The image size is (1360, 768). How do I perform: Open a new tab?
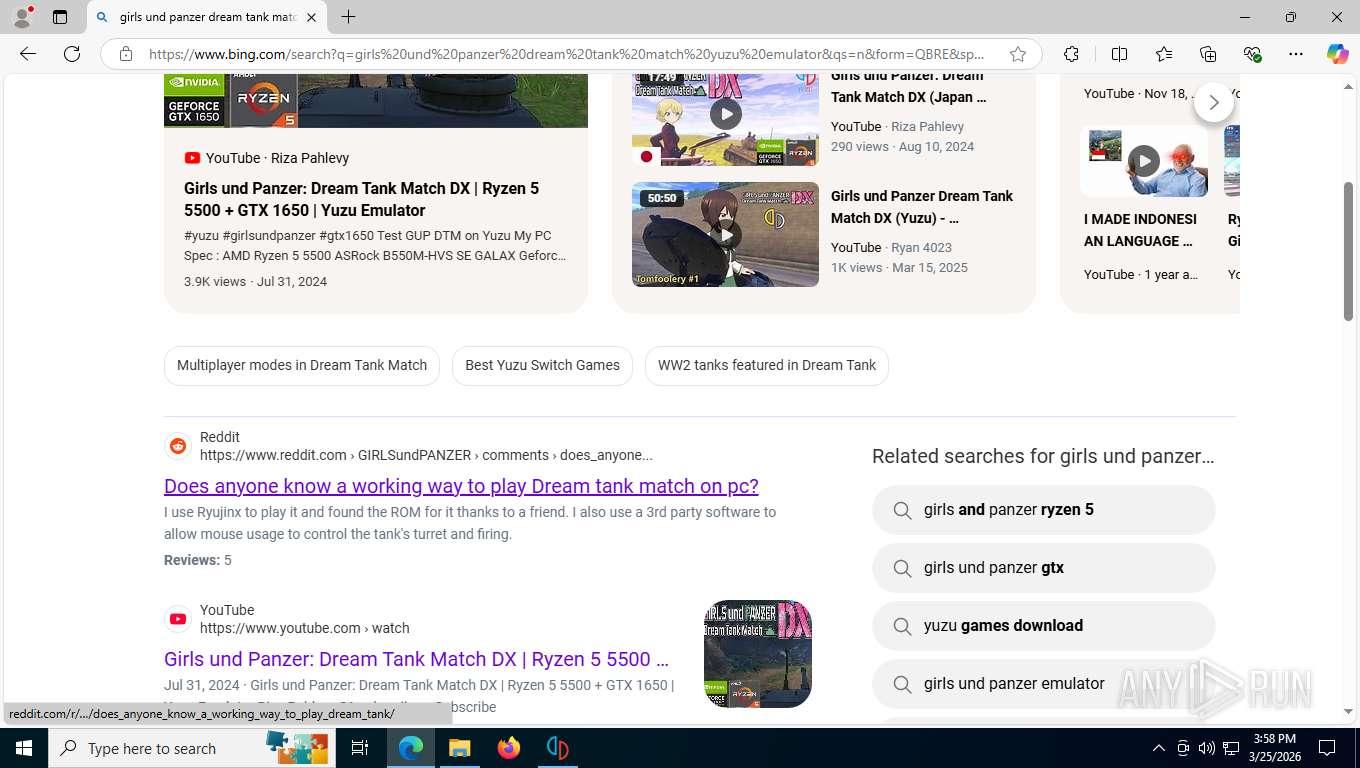[x=348, y=17]
